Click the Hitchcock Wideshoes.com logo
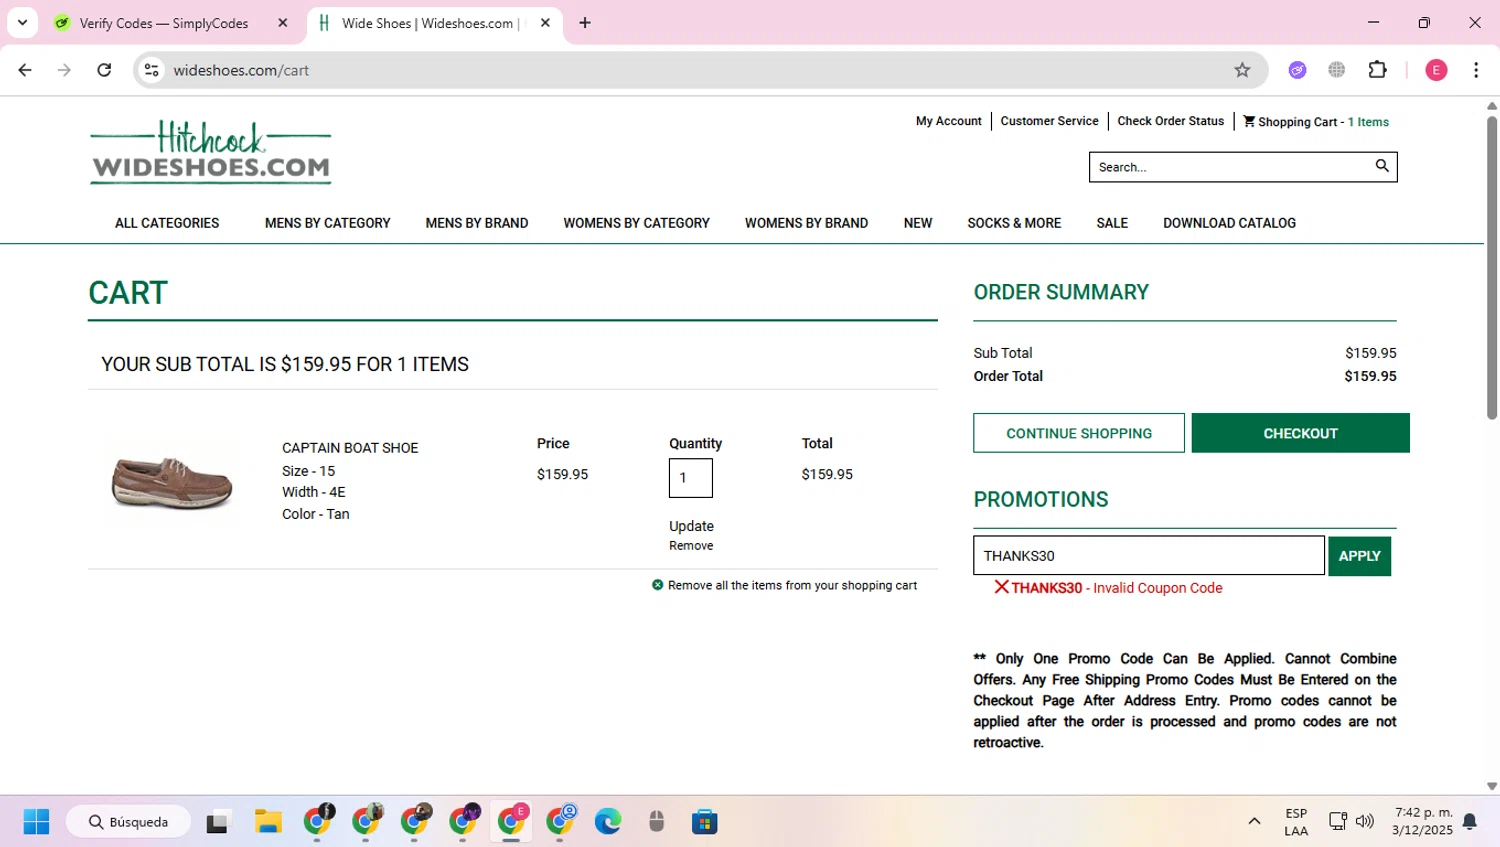 tap(211, 152)
